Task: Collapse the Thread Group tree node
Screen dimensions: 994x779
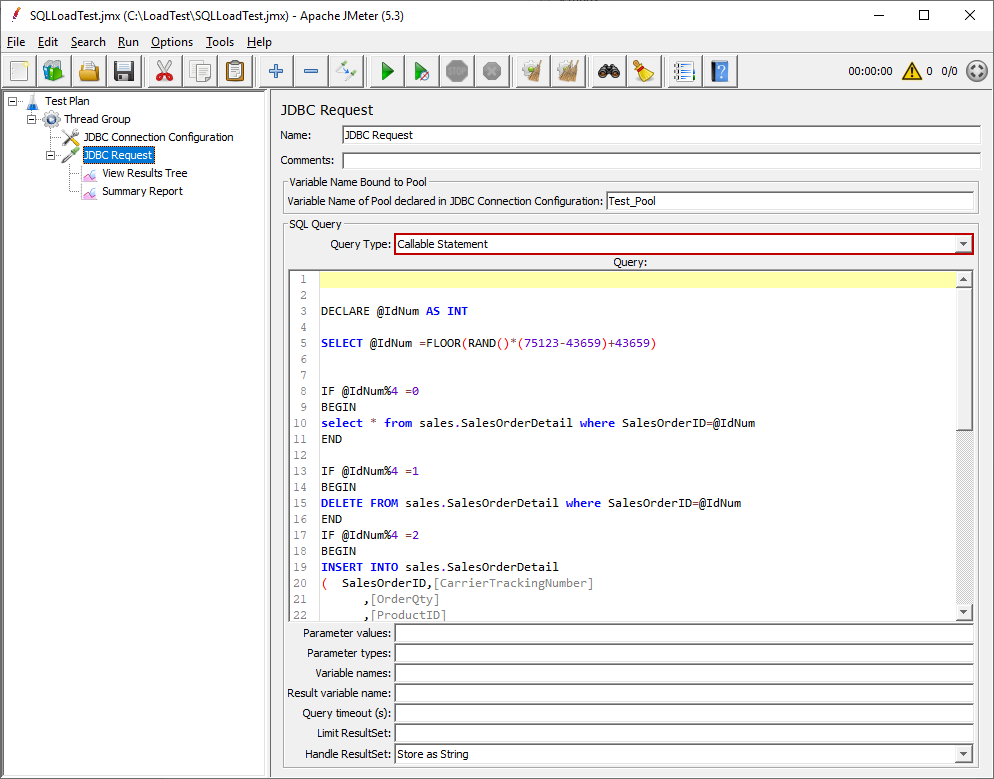Action: point(31,119)
